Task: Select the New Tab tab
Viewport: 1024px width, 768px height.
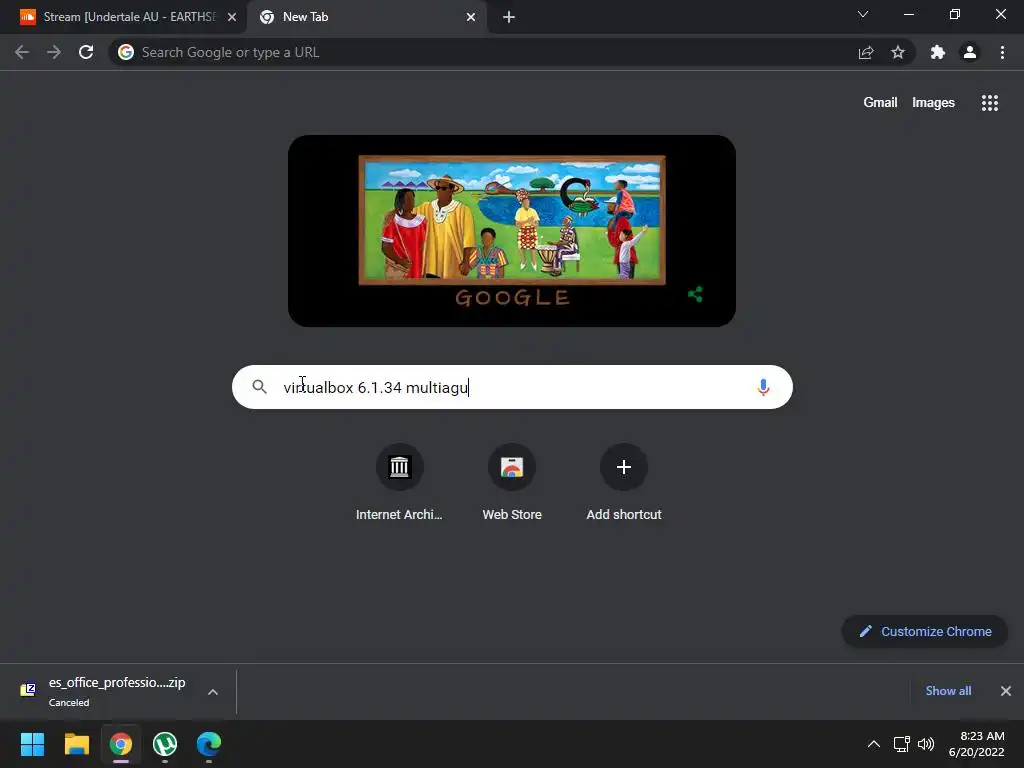Action: tap(366, 17)
